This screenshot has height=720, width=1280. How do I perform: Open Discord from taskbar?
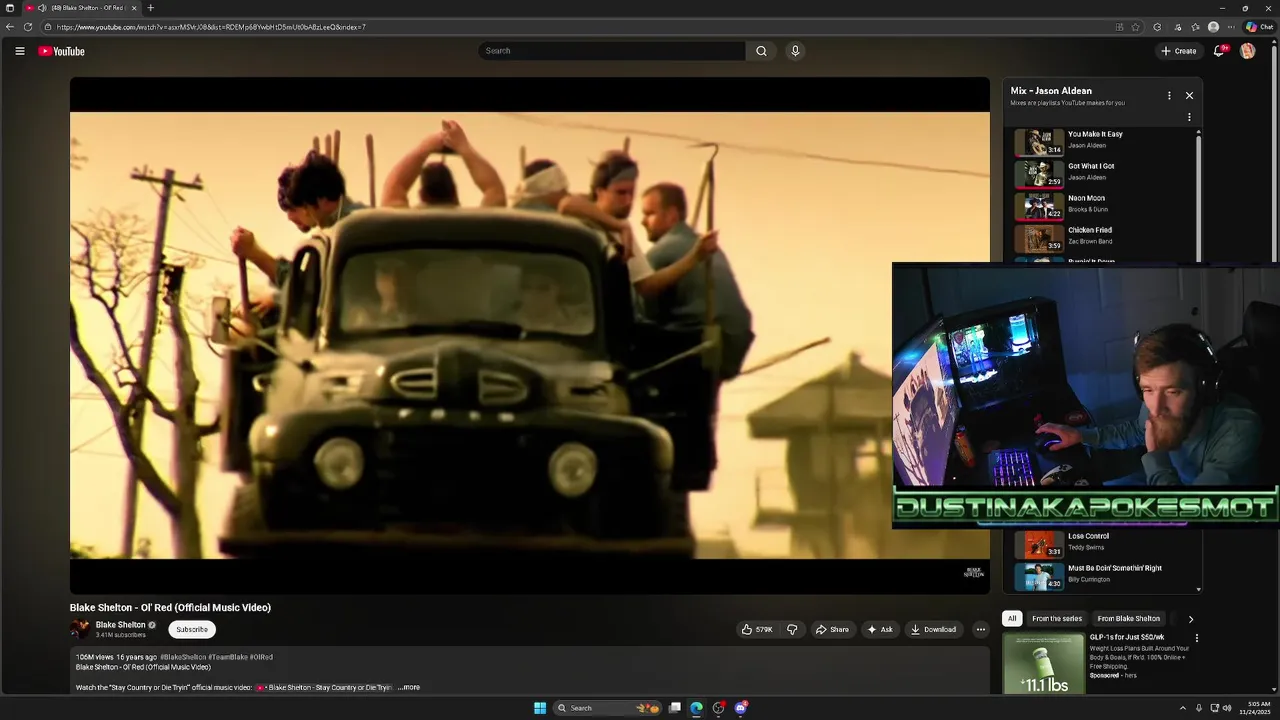click(741, 708)
